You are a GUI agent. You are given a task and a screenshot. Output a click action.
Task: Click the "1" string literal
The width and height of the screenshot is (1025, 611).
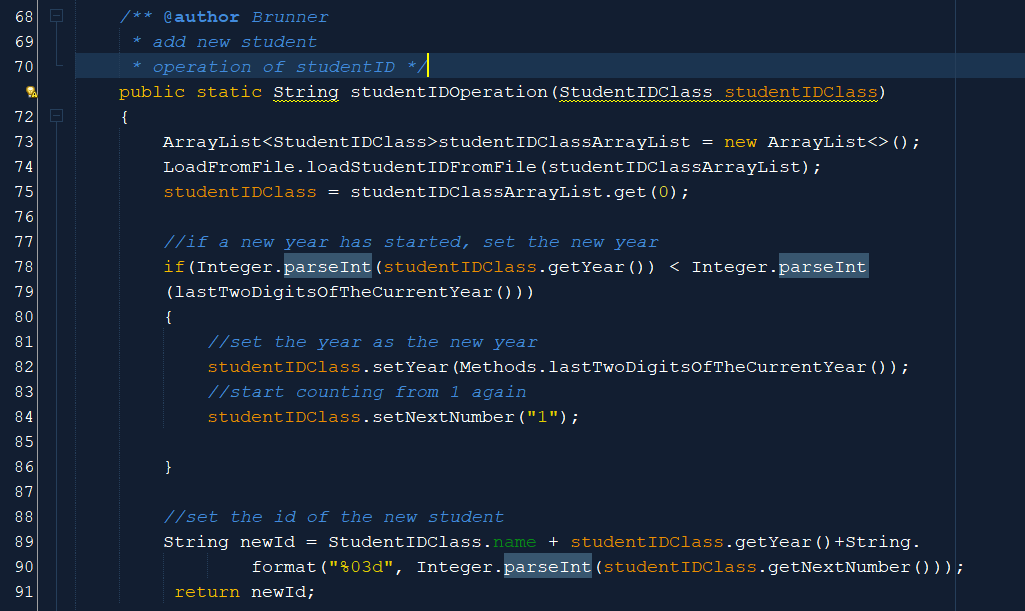point(543,417)
